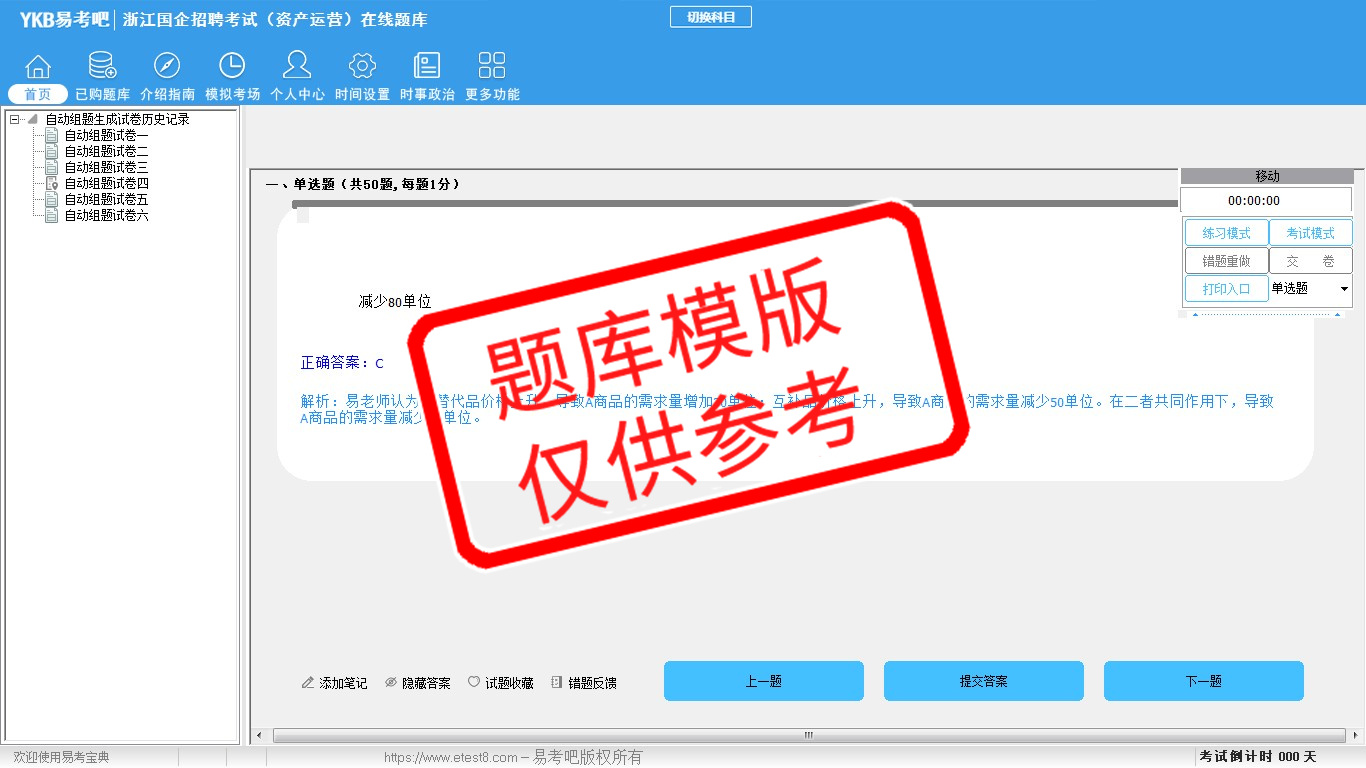This screenshot has width=1366, height=768.
Task: Open 介绍指南 compass icon
Action: coord(167,67)
